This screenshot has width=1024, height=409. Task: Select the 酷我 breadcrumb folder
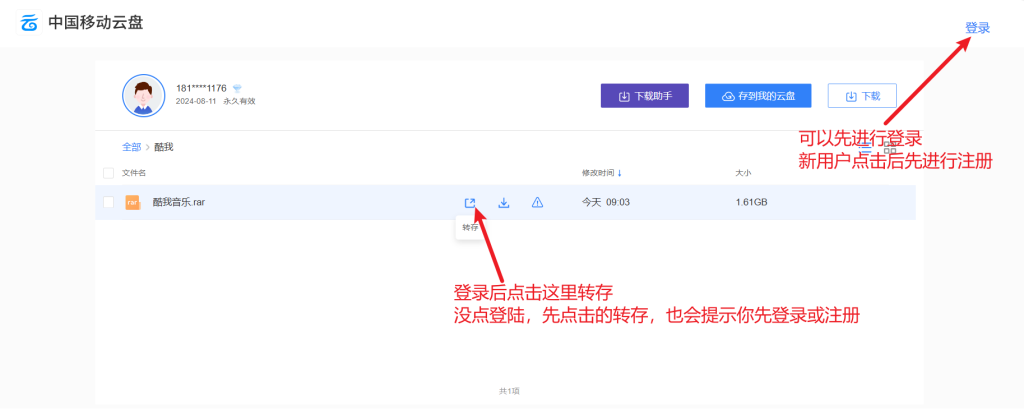164,147
